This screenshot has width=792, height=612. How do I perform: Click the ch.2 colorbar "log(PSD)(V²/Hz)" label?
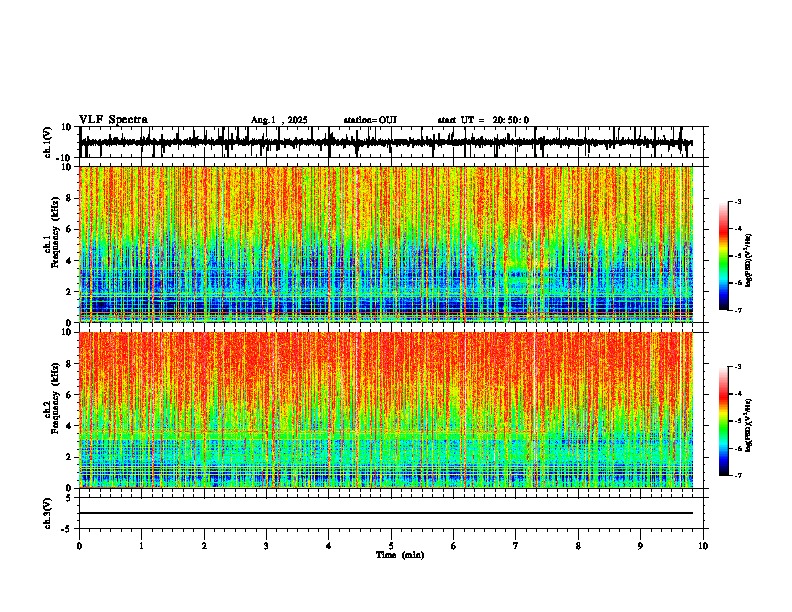pyautogui.click(x=749, y=426)
